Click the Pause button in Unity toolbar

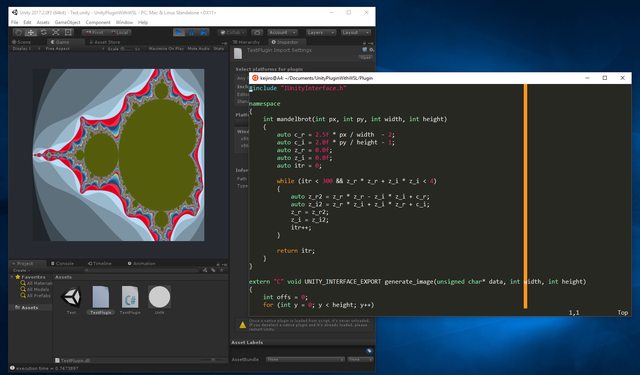pyautogui.click(x=191, y=32)
